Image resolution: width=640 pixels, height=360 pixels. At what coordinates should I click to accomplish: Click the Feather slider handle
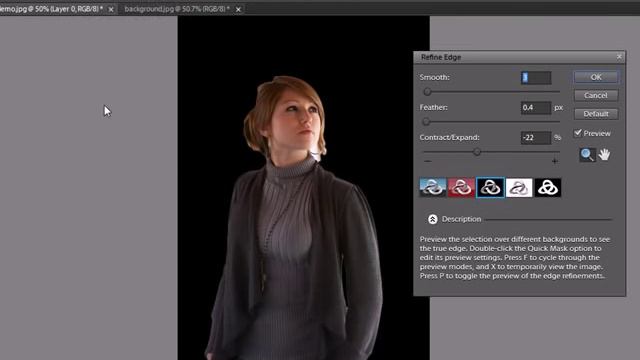[426, 122]
